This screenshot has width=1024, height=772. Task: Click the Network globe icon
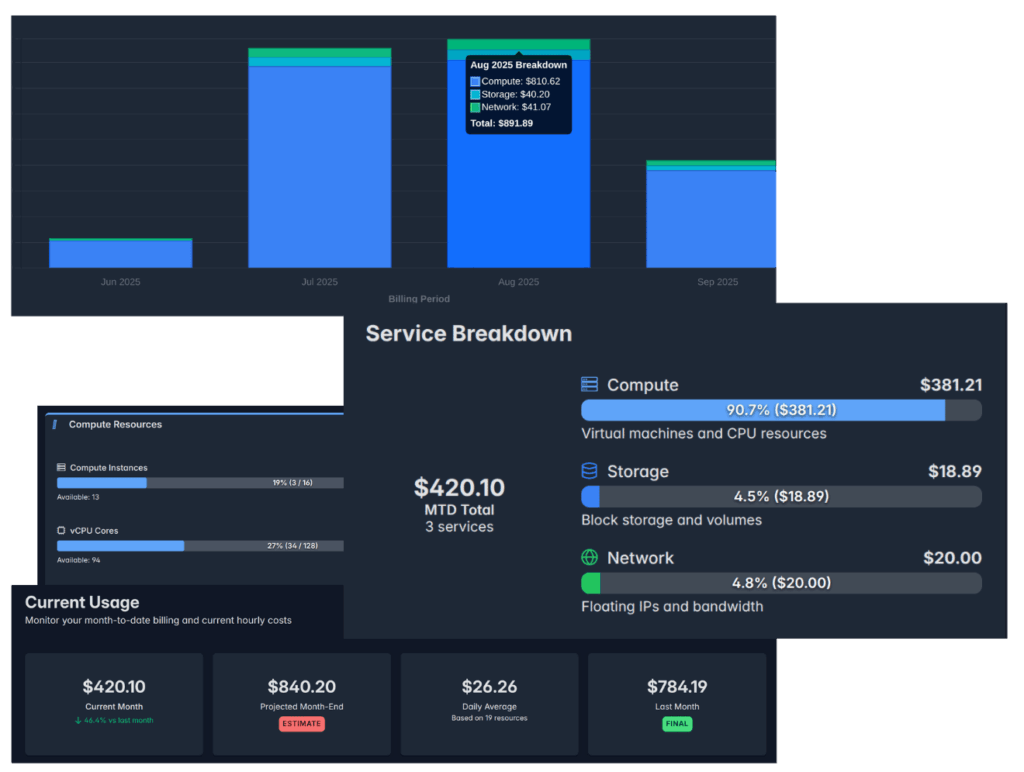(589, 558)
